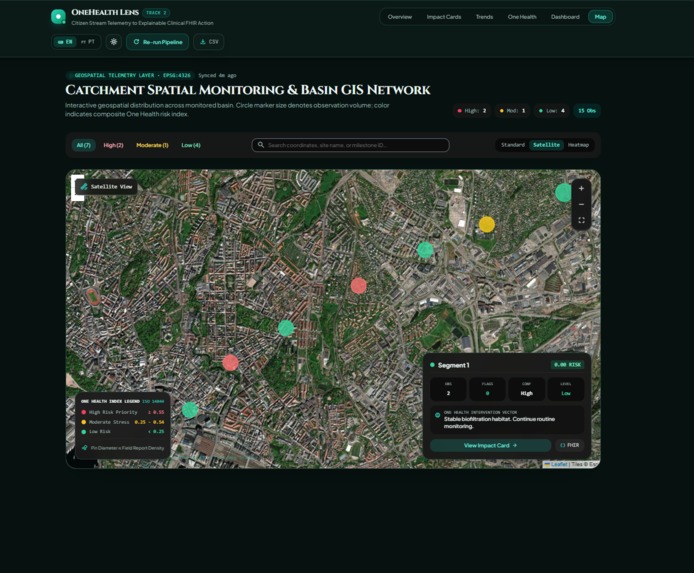Viewport: 694px width, 573px height.
Task: Filter sites by All (7)
Action: (84, 145)
